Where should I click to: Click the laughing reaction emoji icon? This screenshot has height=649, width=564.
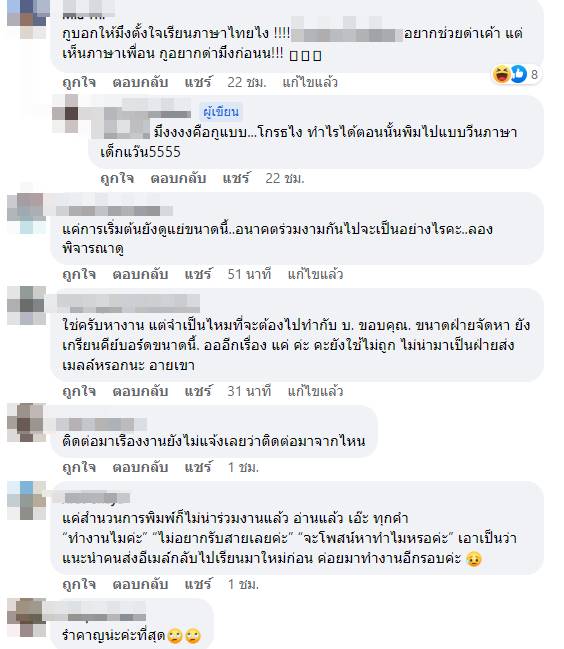[x=502, y=75]
